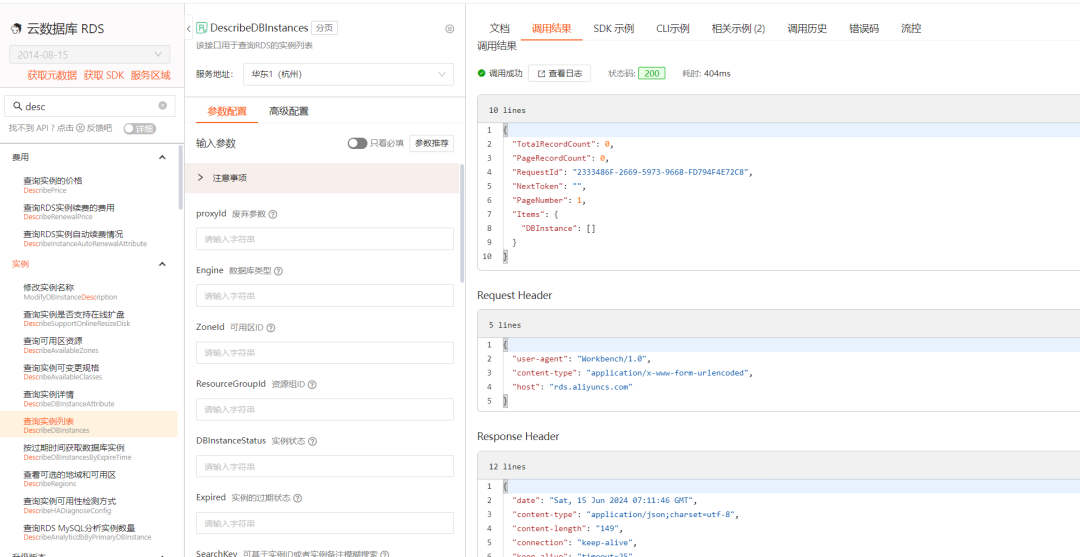Toggle the 详细 detail switch

[140, 129]
